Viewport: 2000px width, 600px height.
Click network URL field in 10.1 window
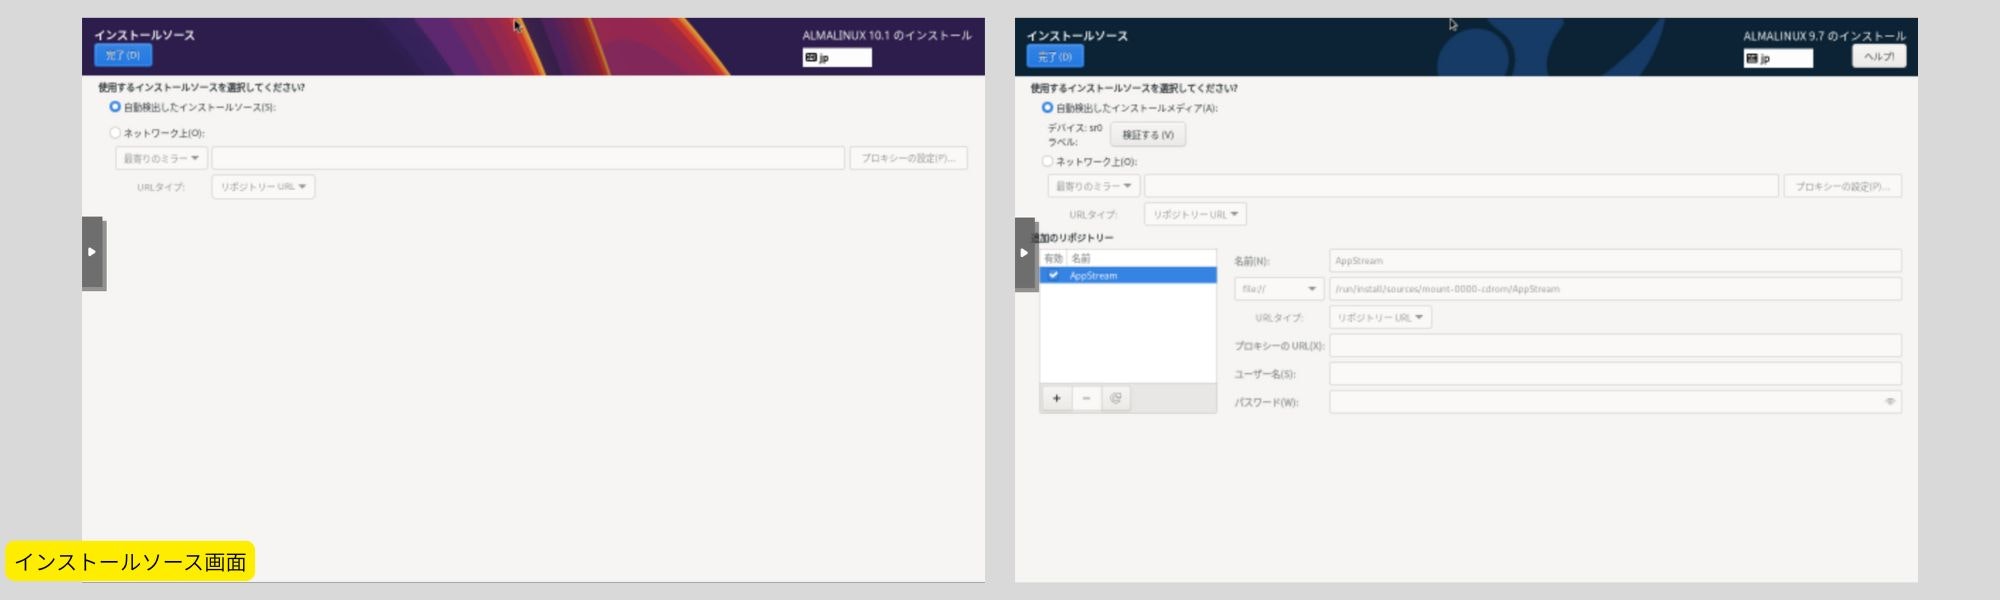point(528,158)
